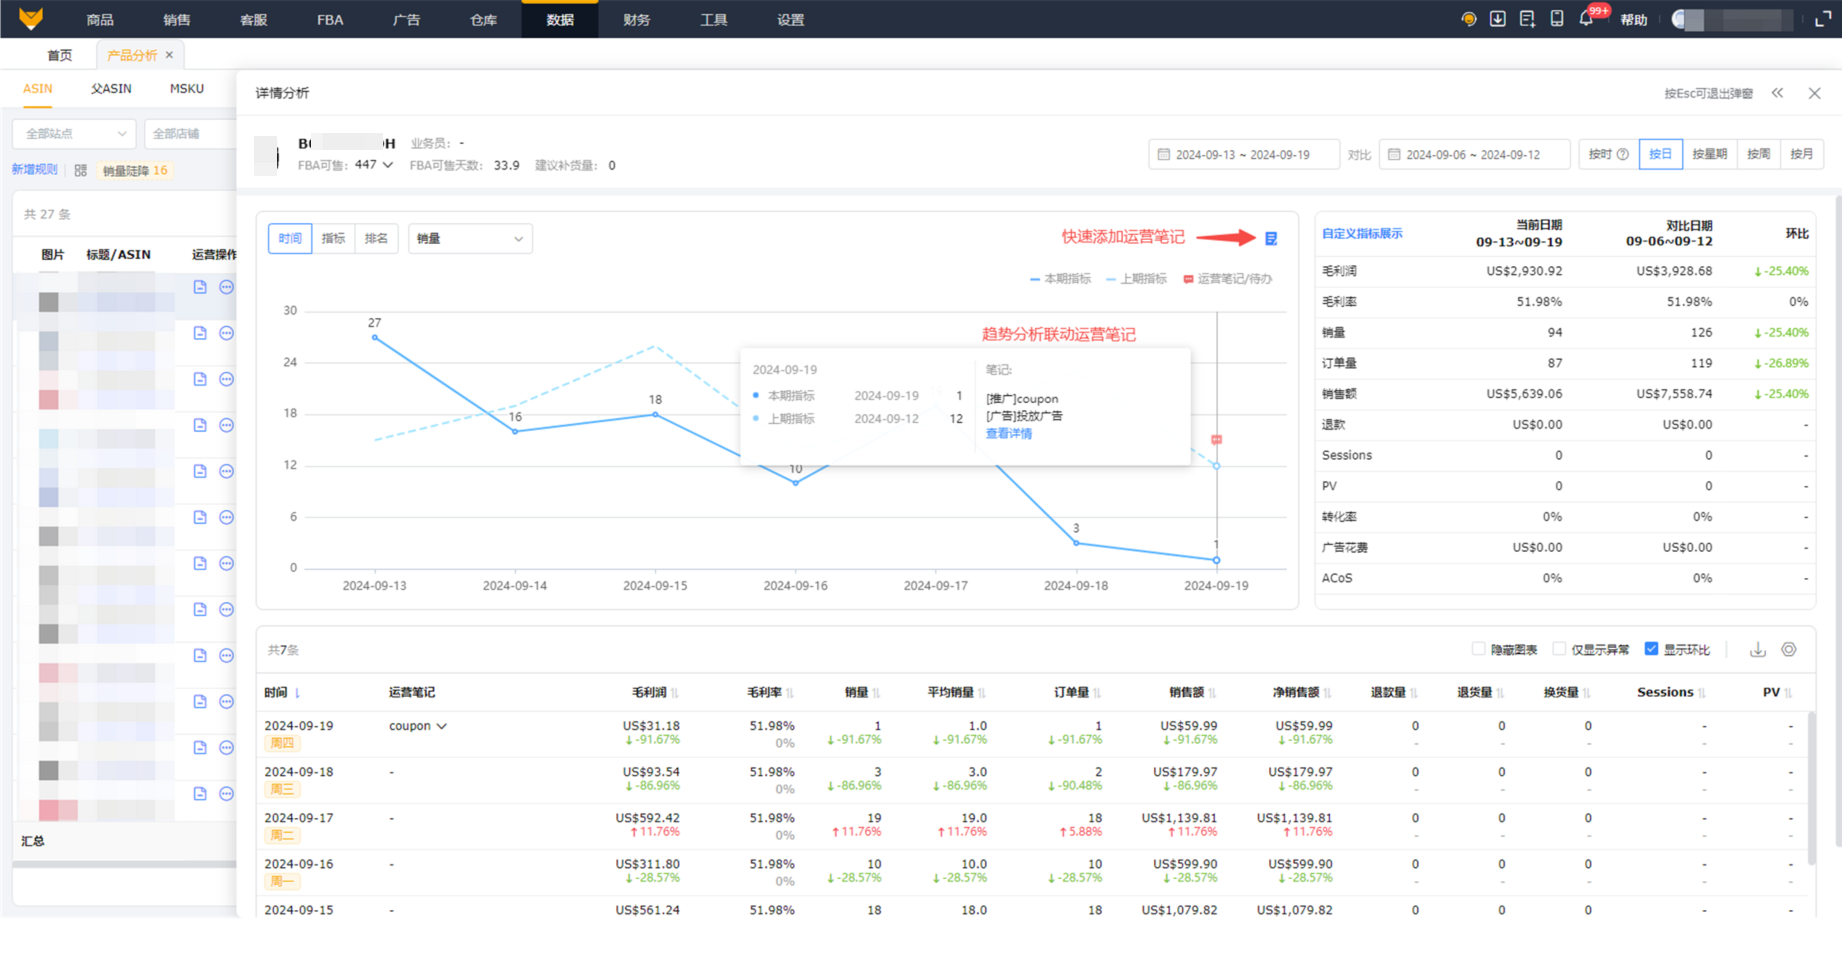Expand the coupon note in 2024-09-19 row

[x=418, y=726]
